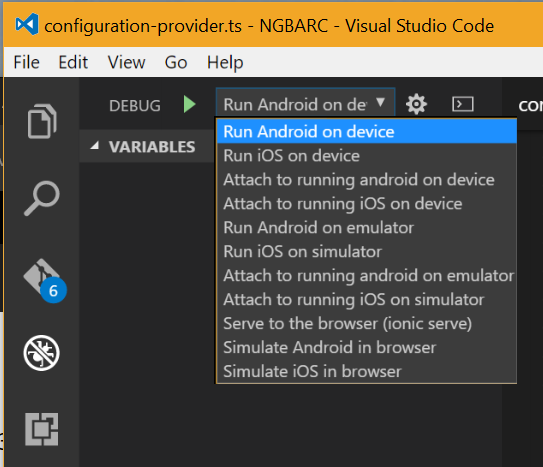Open the Extensions icon in sidebar
The height and width of the screenshot is (467, 543).
coord(42,429)
